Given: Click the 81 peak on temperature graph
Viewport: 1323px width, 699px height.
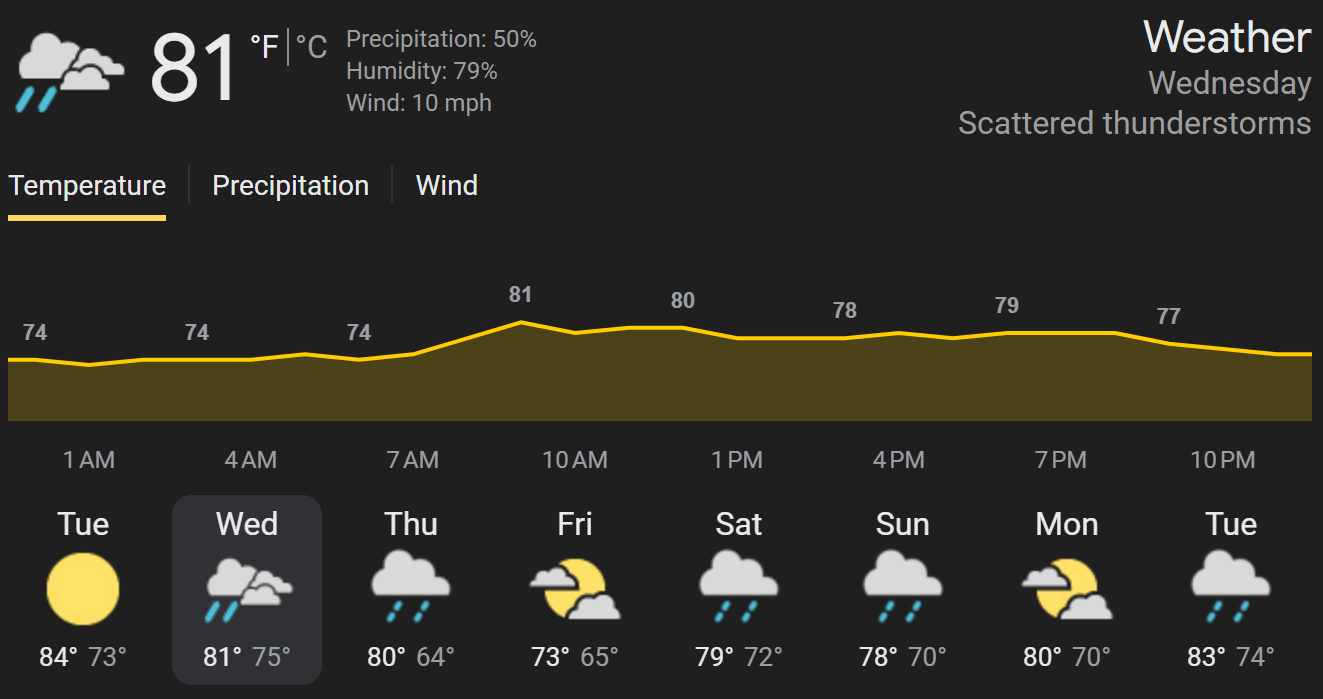Looking at the screenshot, I should [520, 295].
